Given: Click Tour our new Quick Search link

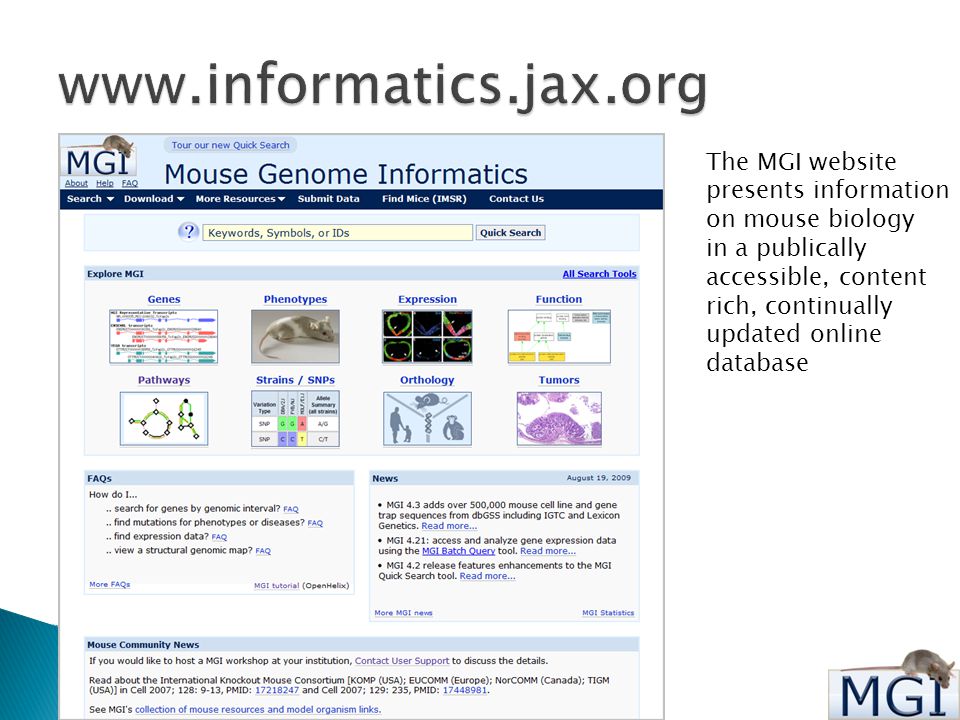Looking at the screenshot, I should pyautogui.click(x=230, y=145).
